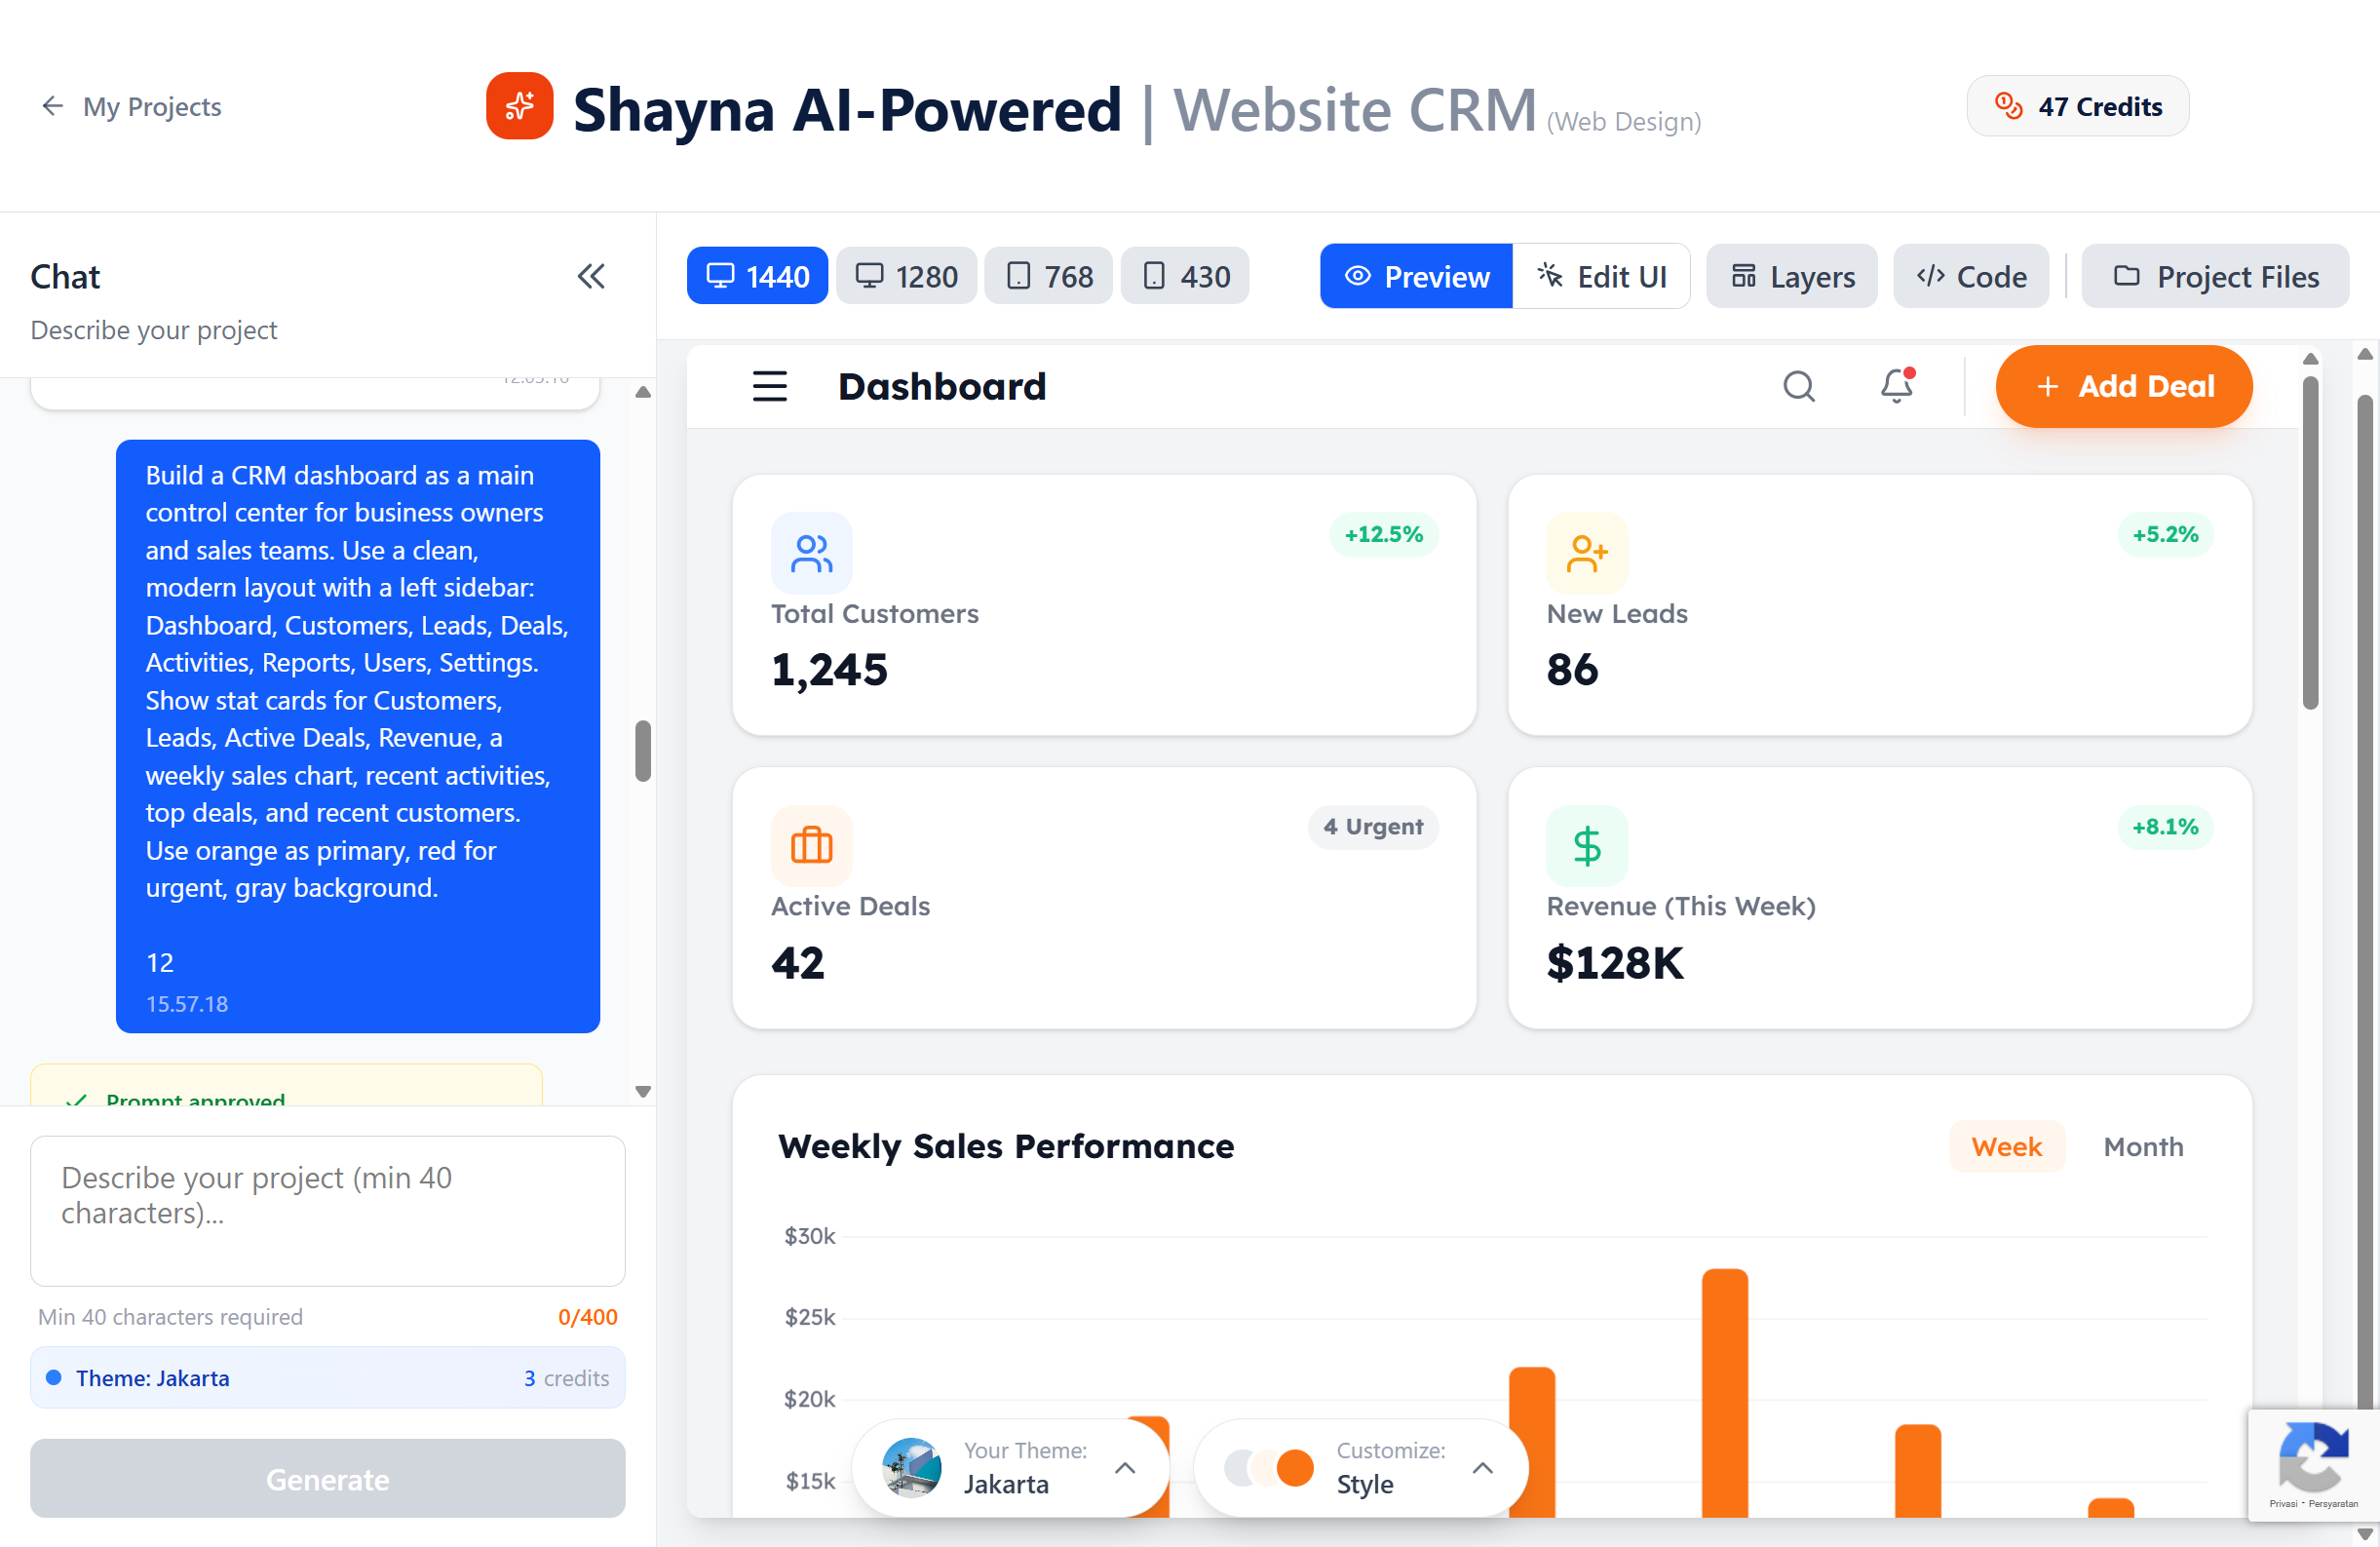This screenshot has width=2380, height=1547.
Task: Go back to My Projects
Action: click(131, 106)
